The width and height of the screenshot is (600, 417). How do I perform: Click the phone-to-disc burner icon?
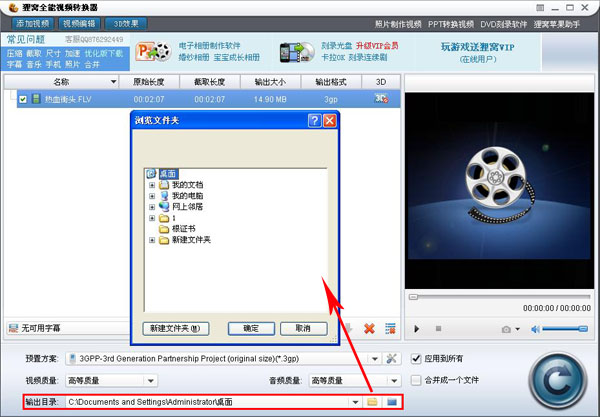pos(297,52)
